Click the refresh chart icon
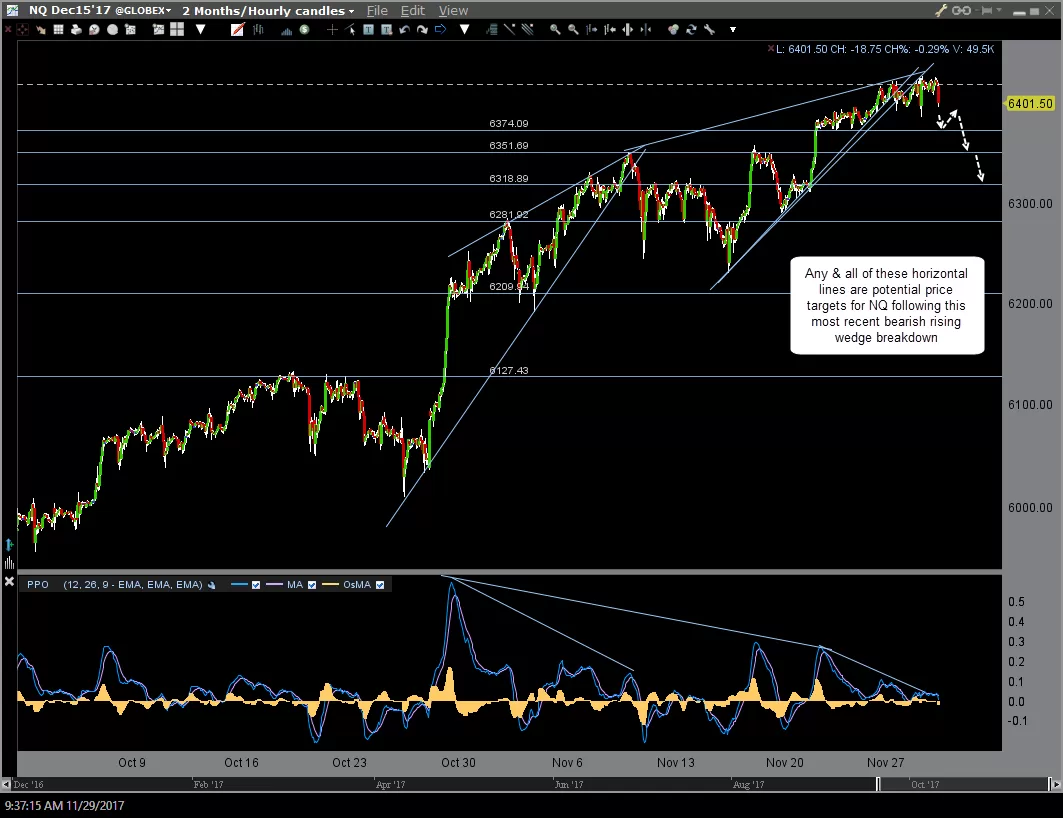Viewport: 1063px width, 818px height. [691, 29]
